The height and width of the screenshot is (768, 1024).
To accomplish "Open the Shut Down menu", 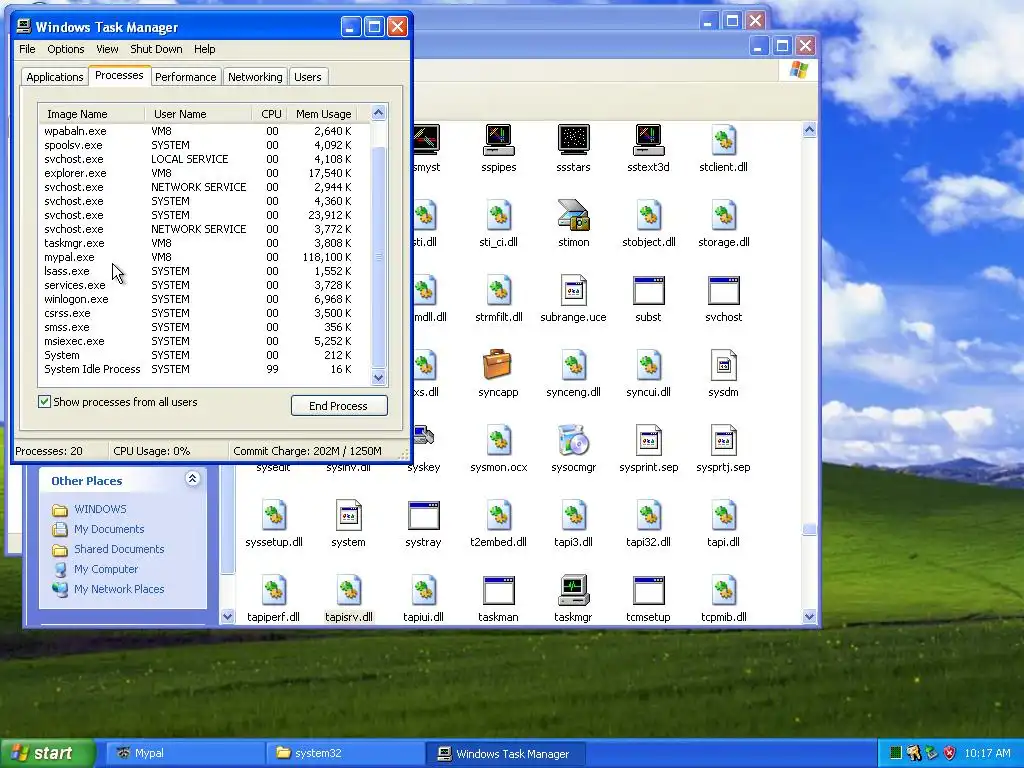I will pos(156,49).
